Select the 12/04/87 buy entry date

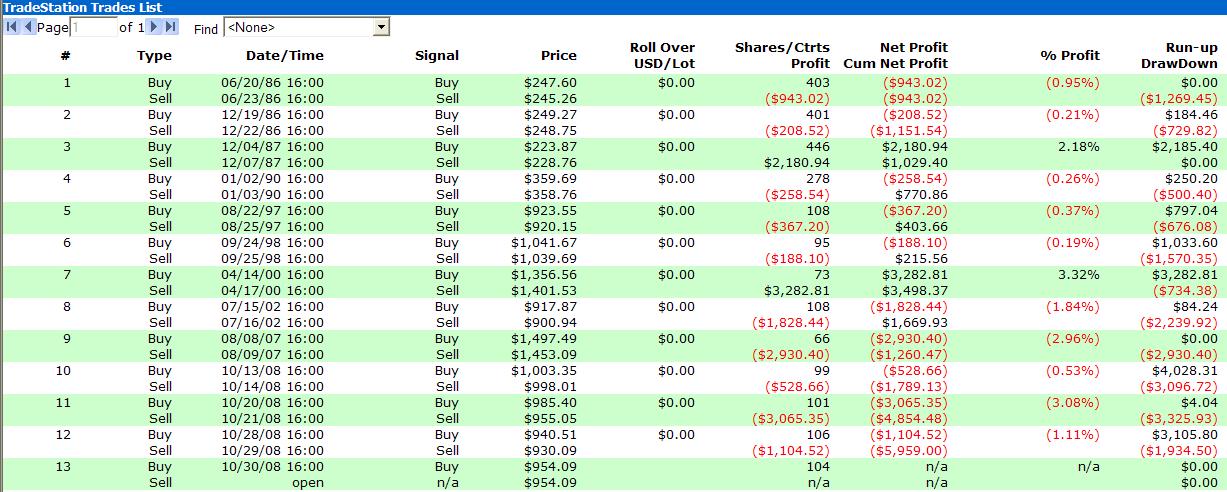pyautogui.click(x=272, y=147)
